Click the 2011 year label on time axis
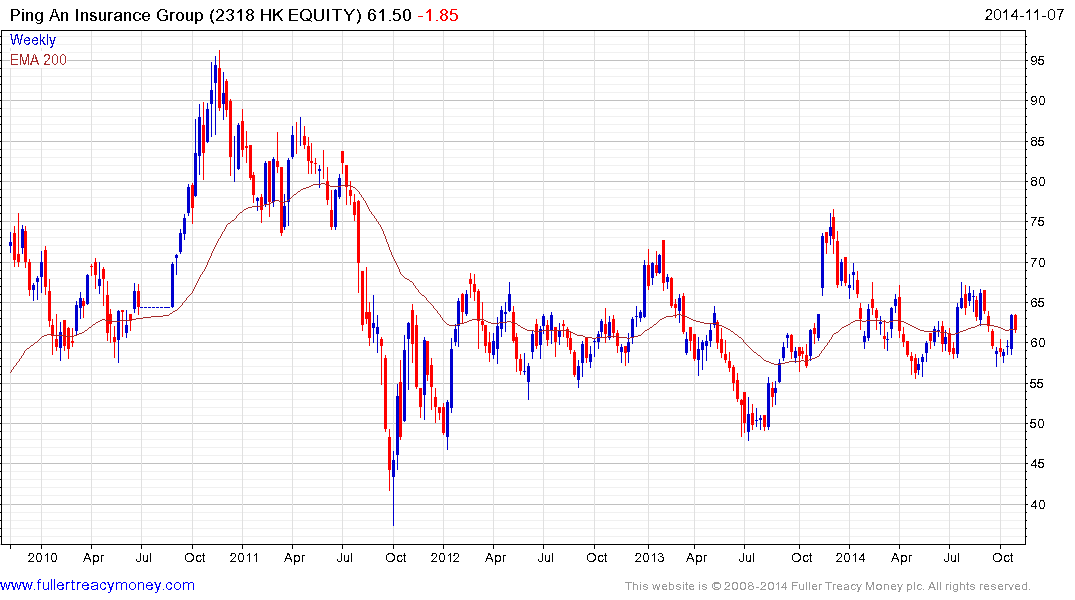 coord(244,557)
